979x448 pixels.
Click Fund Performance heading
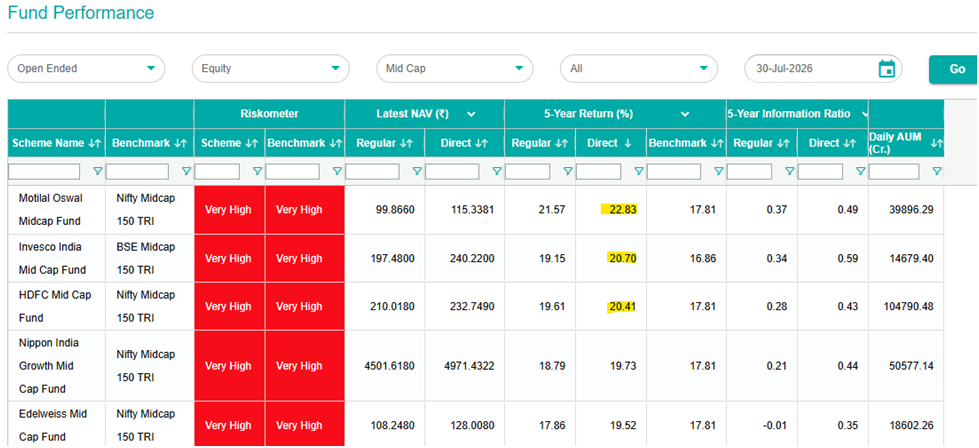[x=81, y=12]
